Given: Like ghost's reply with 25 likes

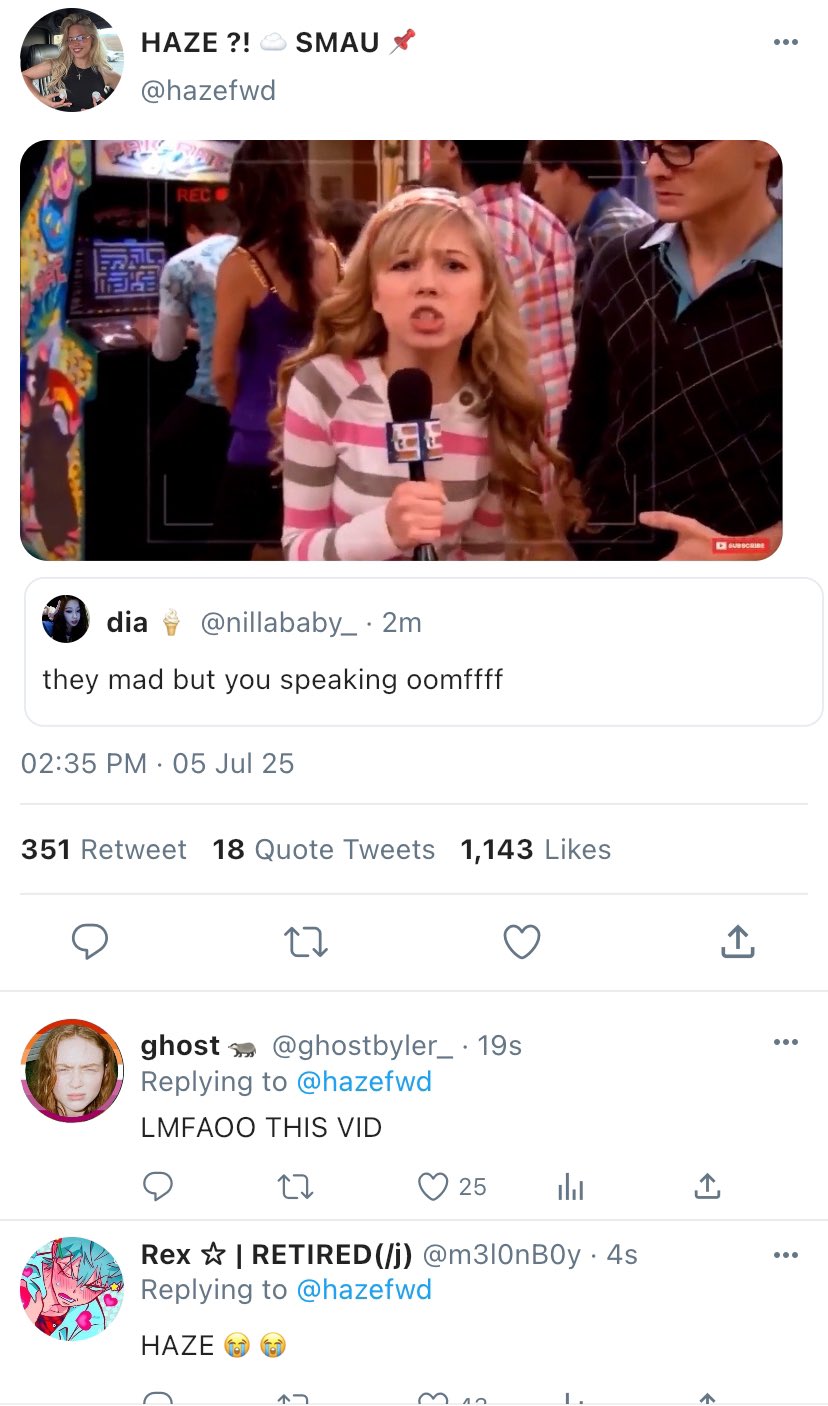Looking at the screenshot, I should point(434,1187).
